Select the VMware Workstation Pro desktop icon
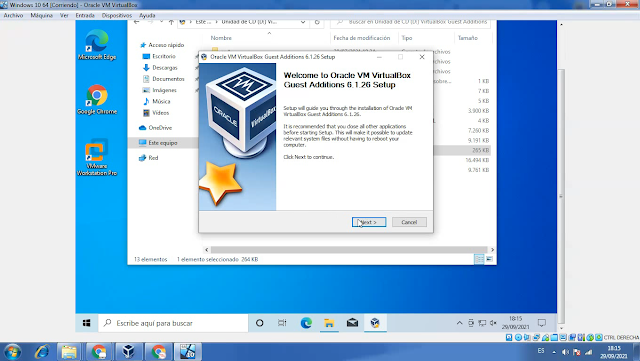 pyautogui.click(x=97, y=157)
